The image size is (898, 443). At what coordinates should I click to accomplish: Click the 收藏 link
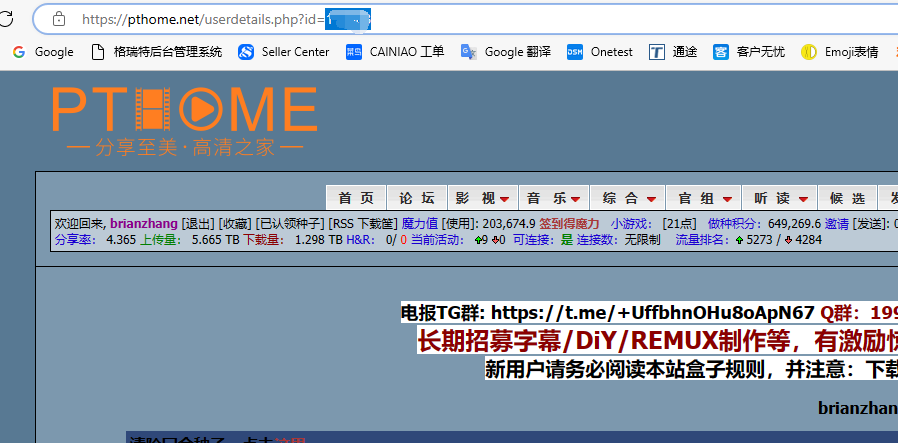tap(235, 224)
